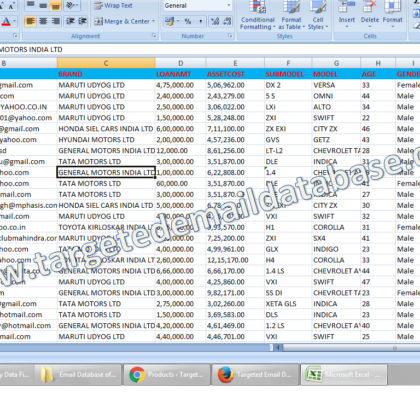This screenshot has height=420, width=420.
Task: Select the 'GETZ' model cell
Action: click(336, 140)
